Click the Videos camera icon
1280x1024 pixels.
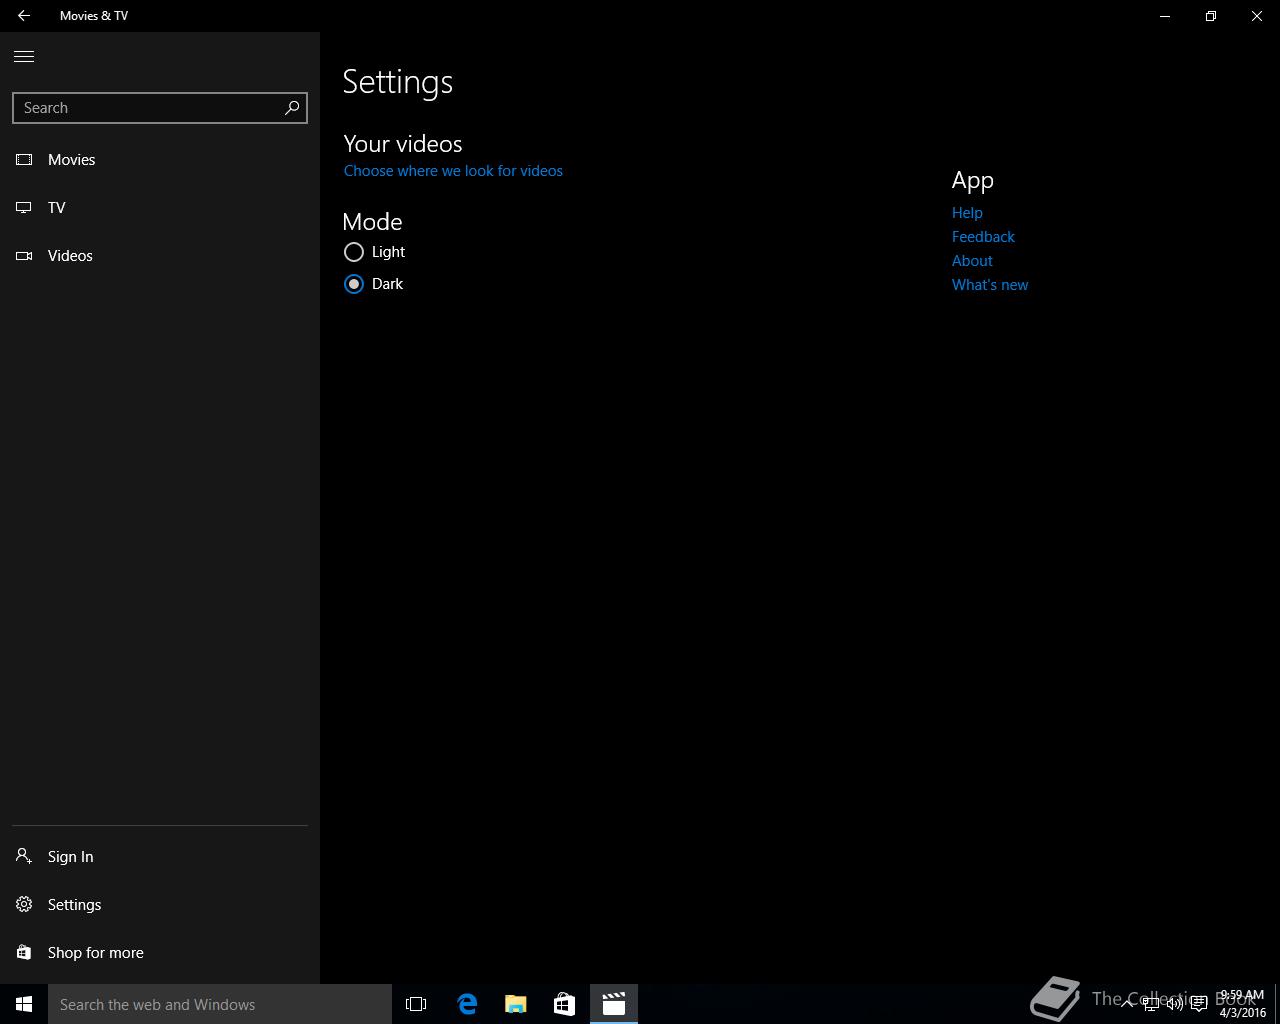click(24, 256)
